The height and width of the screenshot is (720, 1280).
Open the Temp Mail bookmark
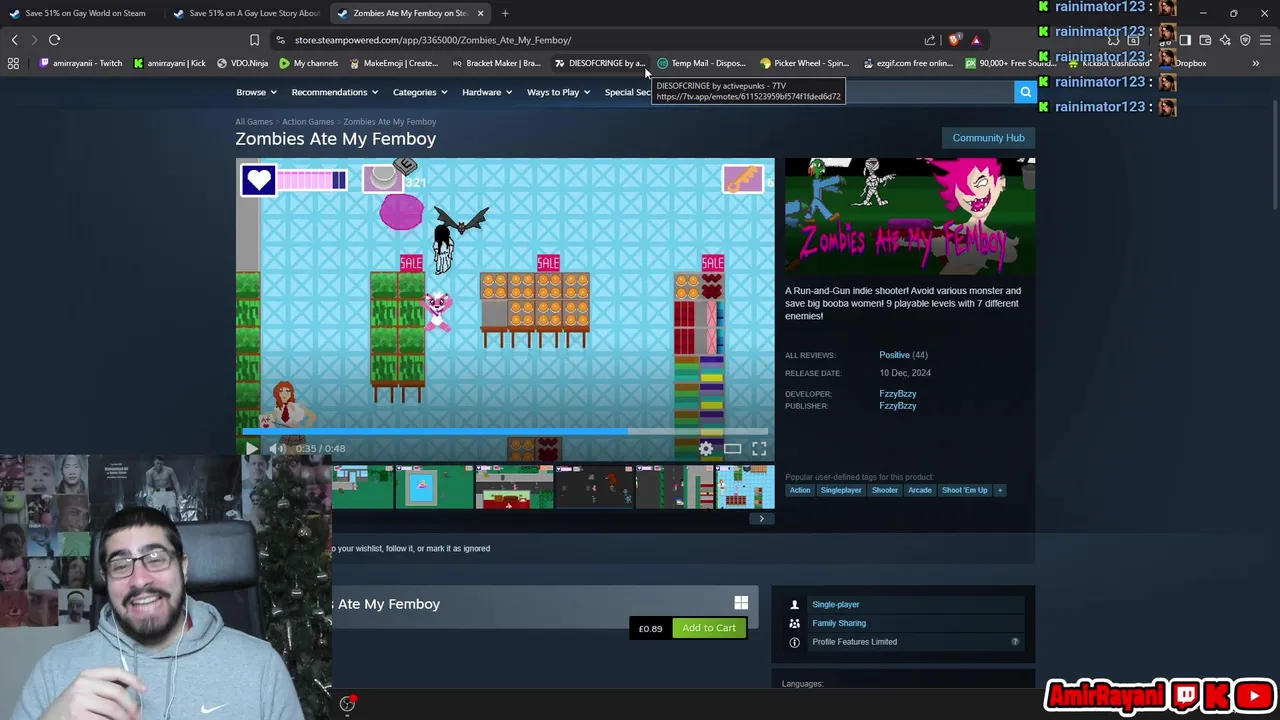701,63
